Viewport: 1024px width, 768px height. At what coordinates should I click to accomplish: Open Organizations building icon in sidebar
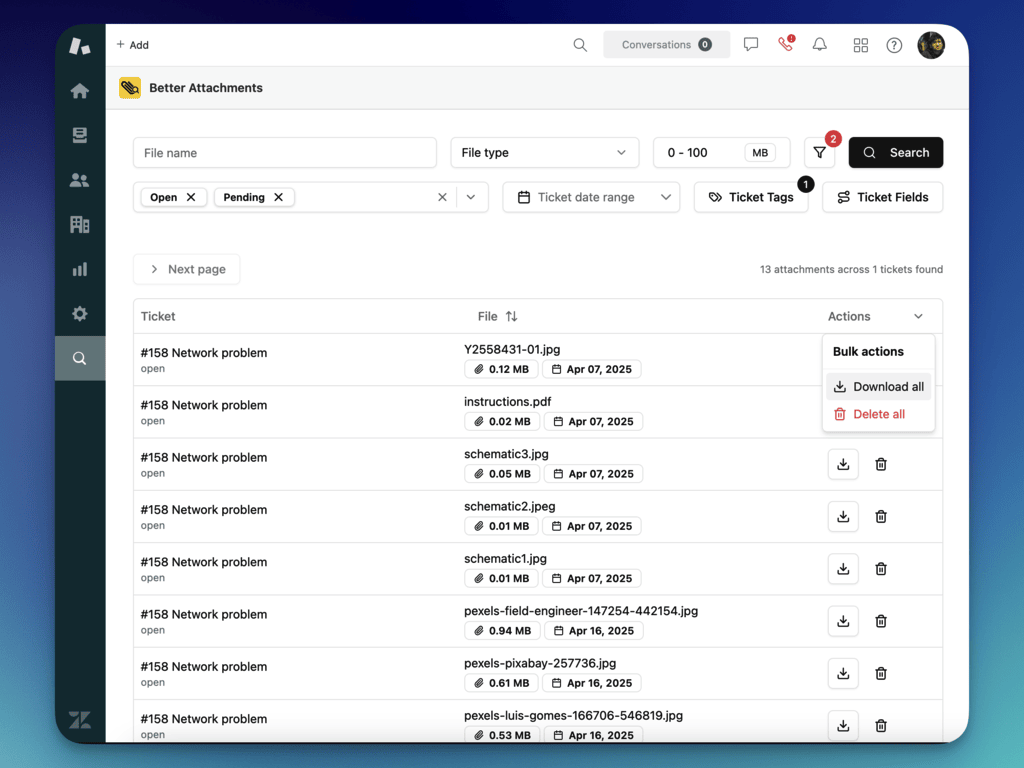pyautogui.click(x=80, y=225)
